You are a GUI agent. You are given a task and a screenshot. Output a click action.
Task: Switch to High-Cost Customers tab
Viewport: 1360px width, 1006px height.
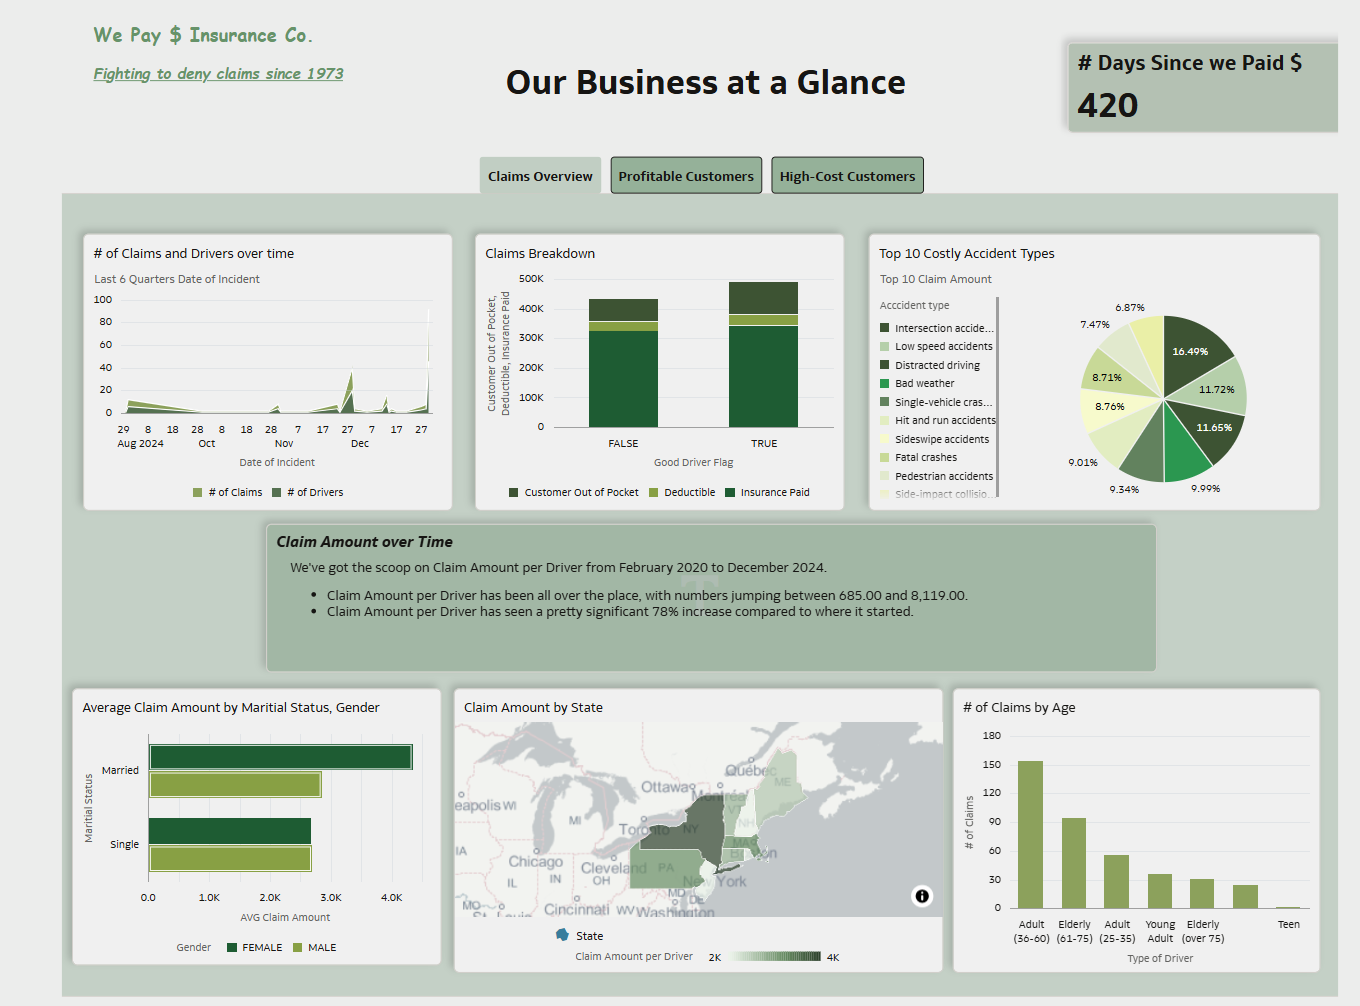[847, 176]
